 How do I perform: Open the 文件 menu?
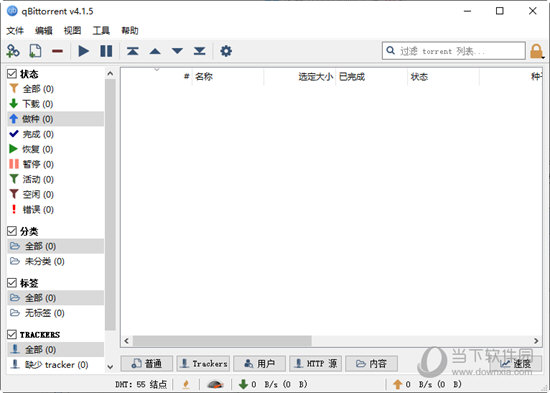(x=15, y=31)
